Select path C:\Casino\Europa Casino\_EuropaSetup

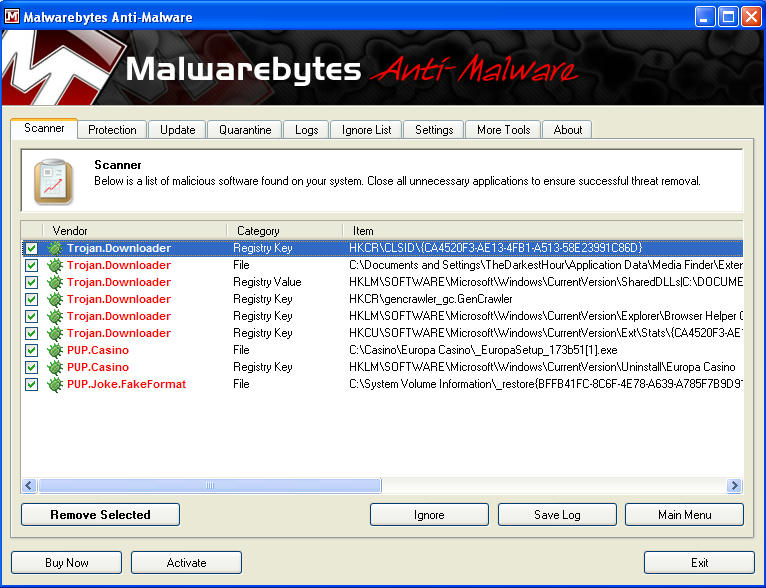pos(483,350)
